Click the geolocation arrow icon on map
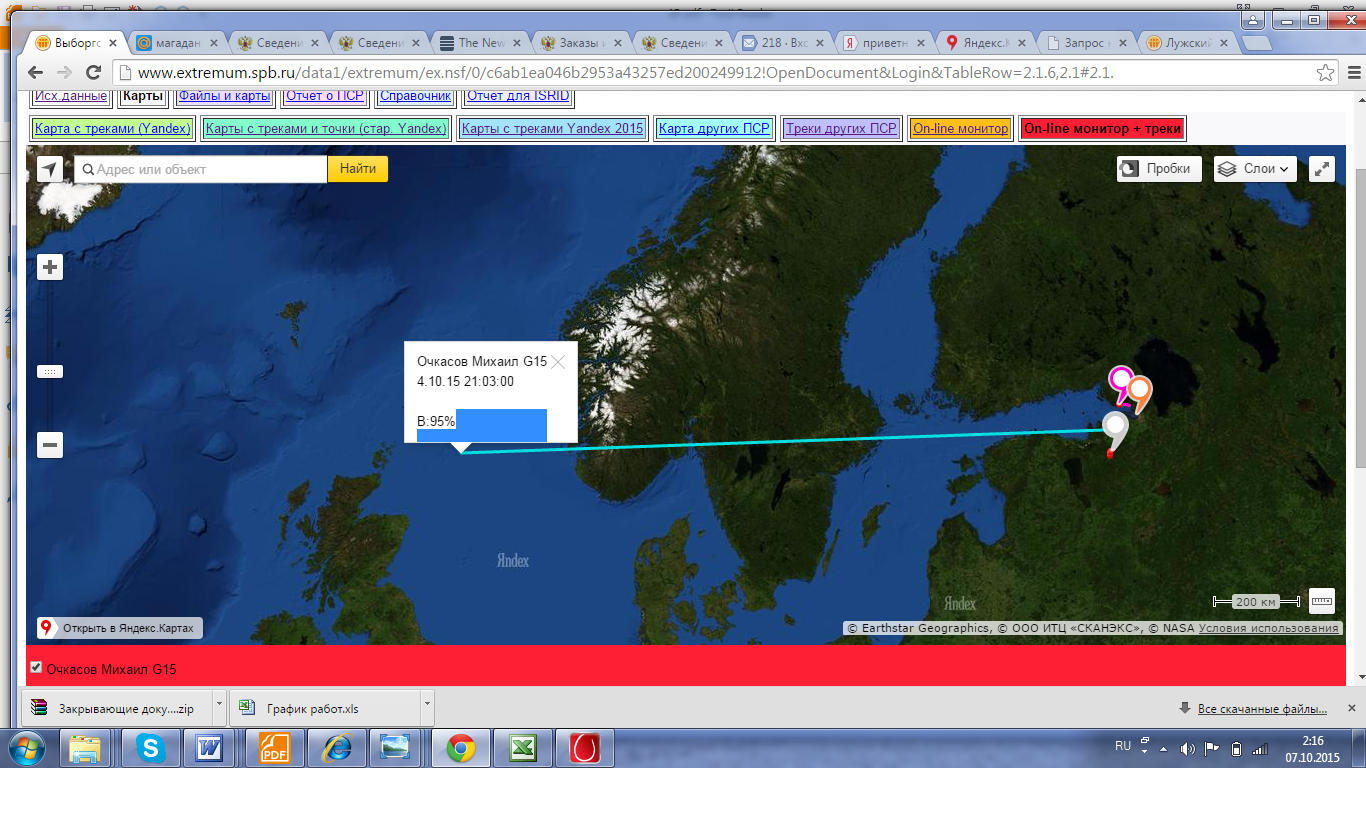The width and height of the screenshot is (1366, 821). click(50, 169)
